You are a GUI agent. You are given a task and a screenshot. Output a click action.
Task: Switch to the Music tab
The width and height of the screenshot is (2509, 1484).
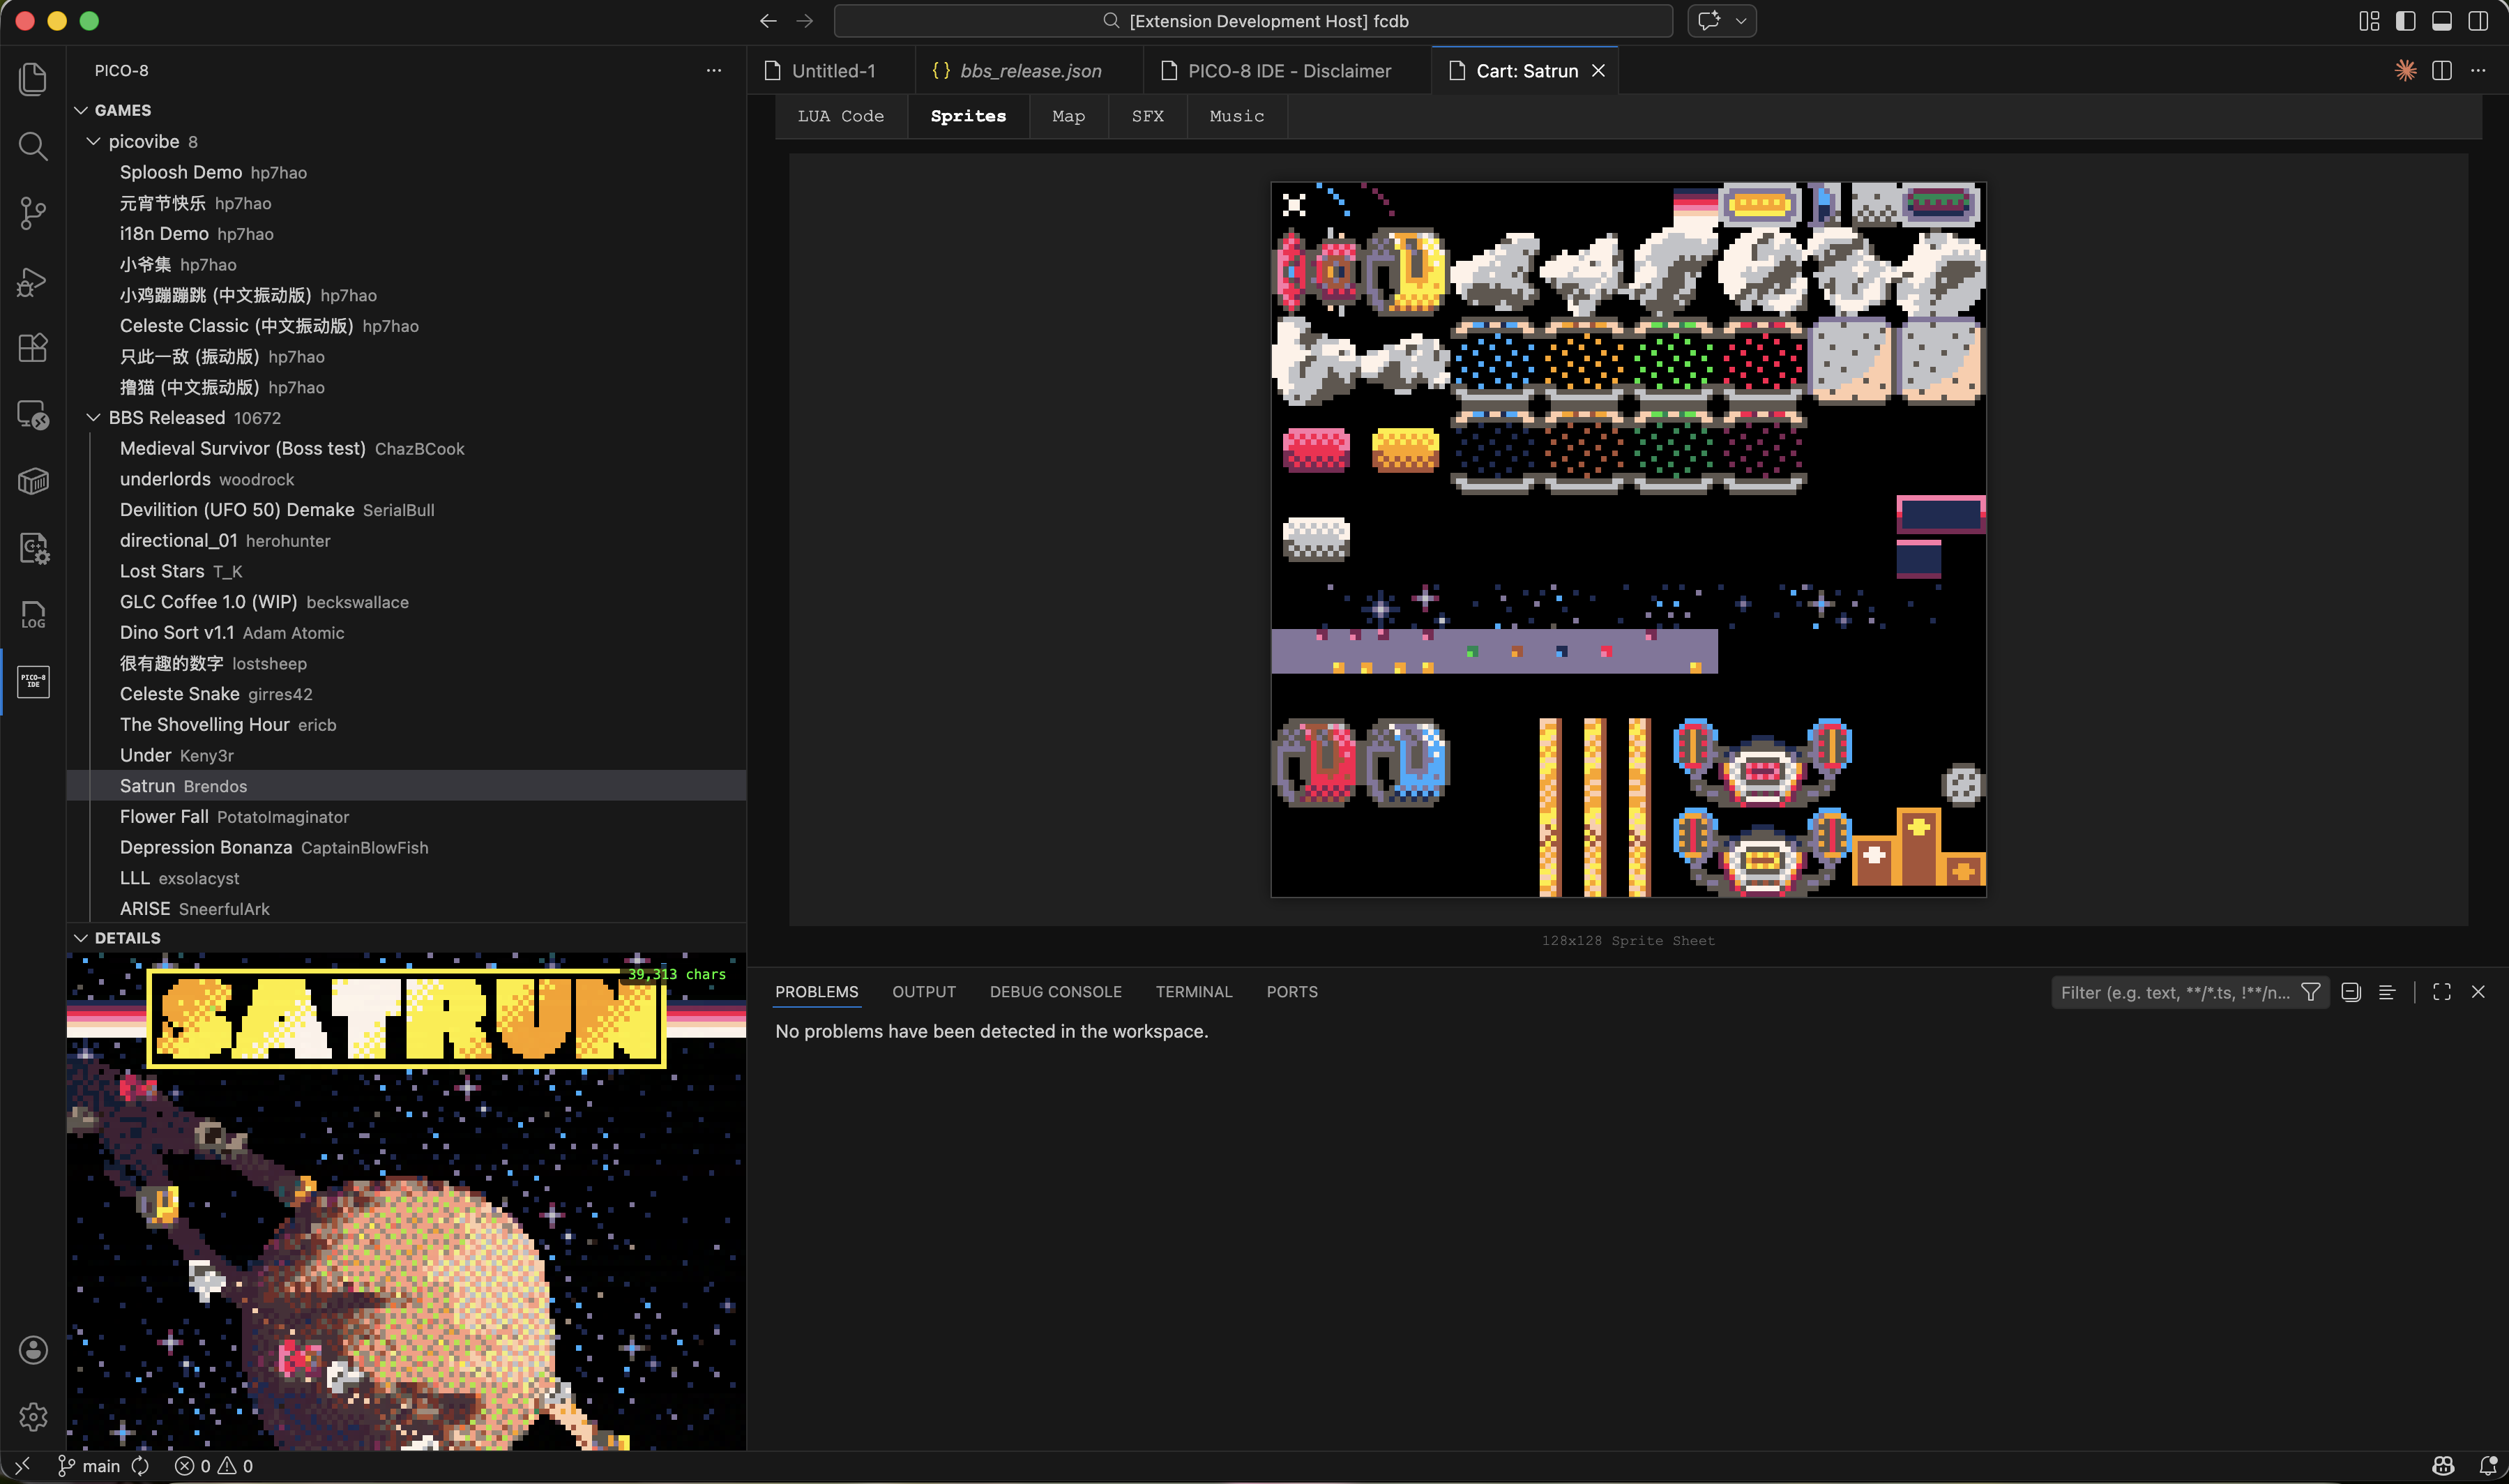point(1236,116)
